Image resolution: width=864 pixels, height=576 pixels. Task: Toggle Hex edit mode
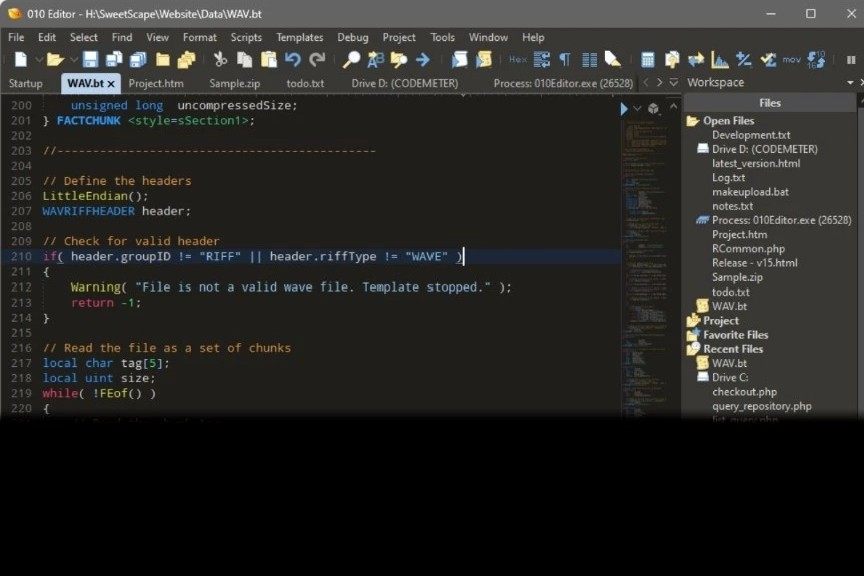517,60
